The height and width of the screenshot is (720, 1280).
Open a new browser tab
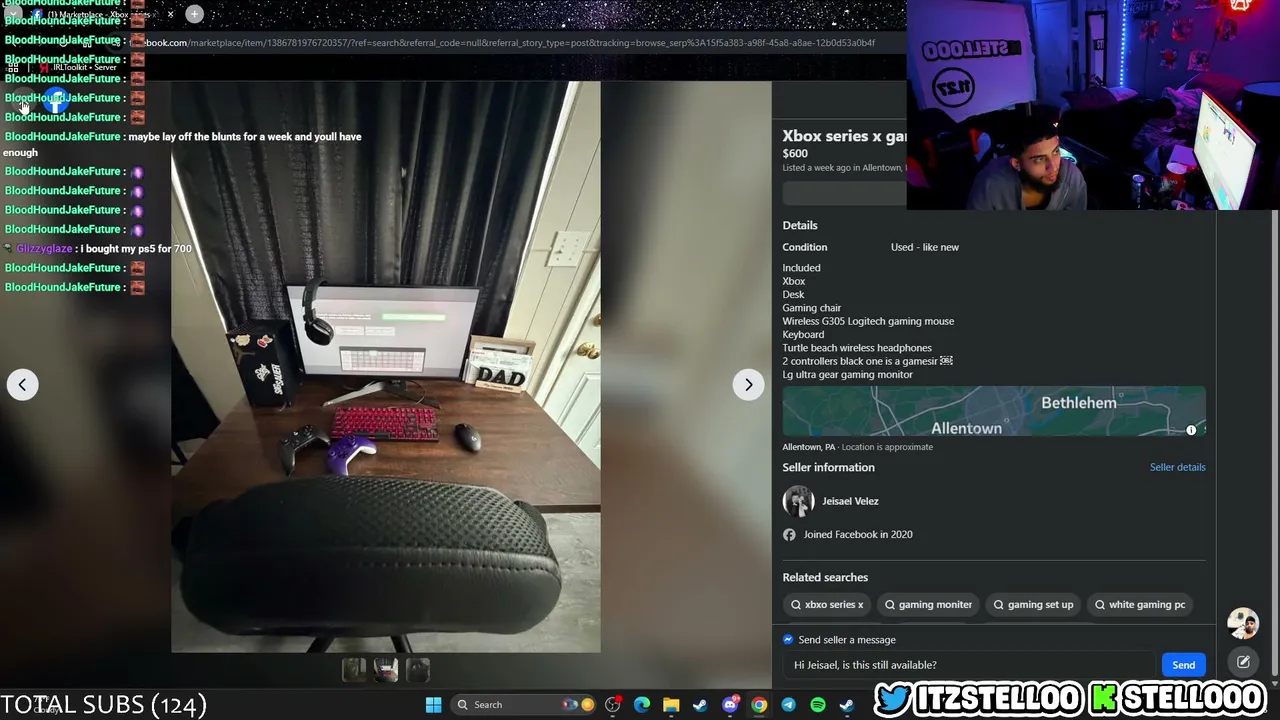pyautogui.click(x=194, y=14)
